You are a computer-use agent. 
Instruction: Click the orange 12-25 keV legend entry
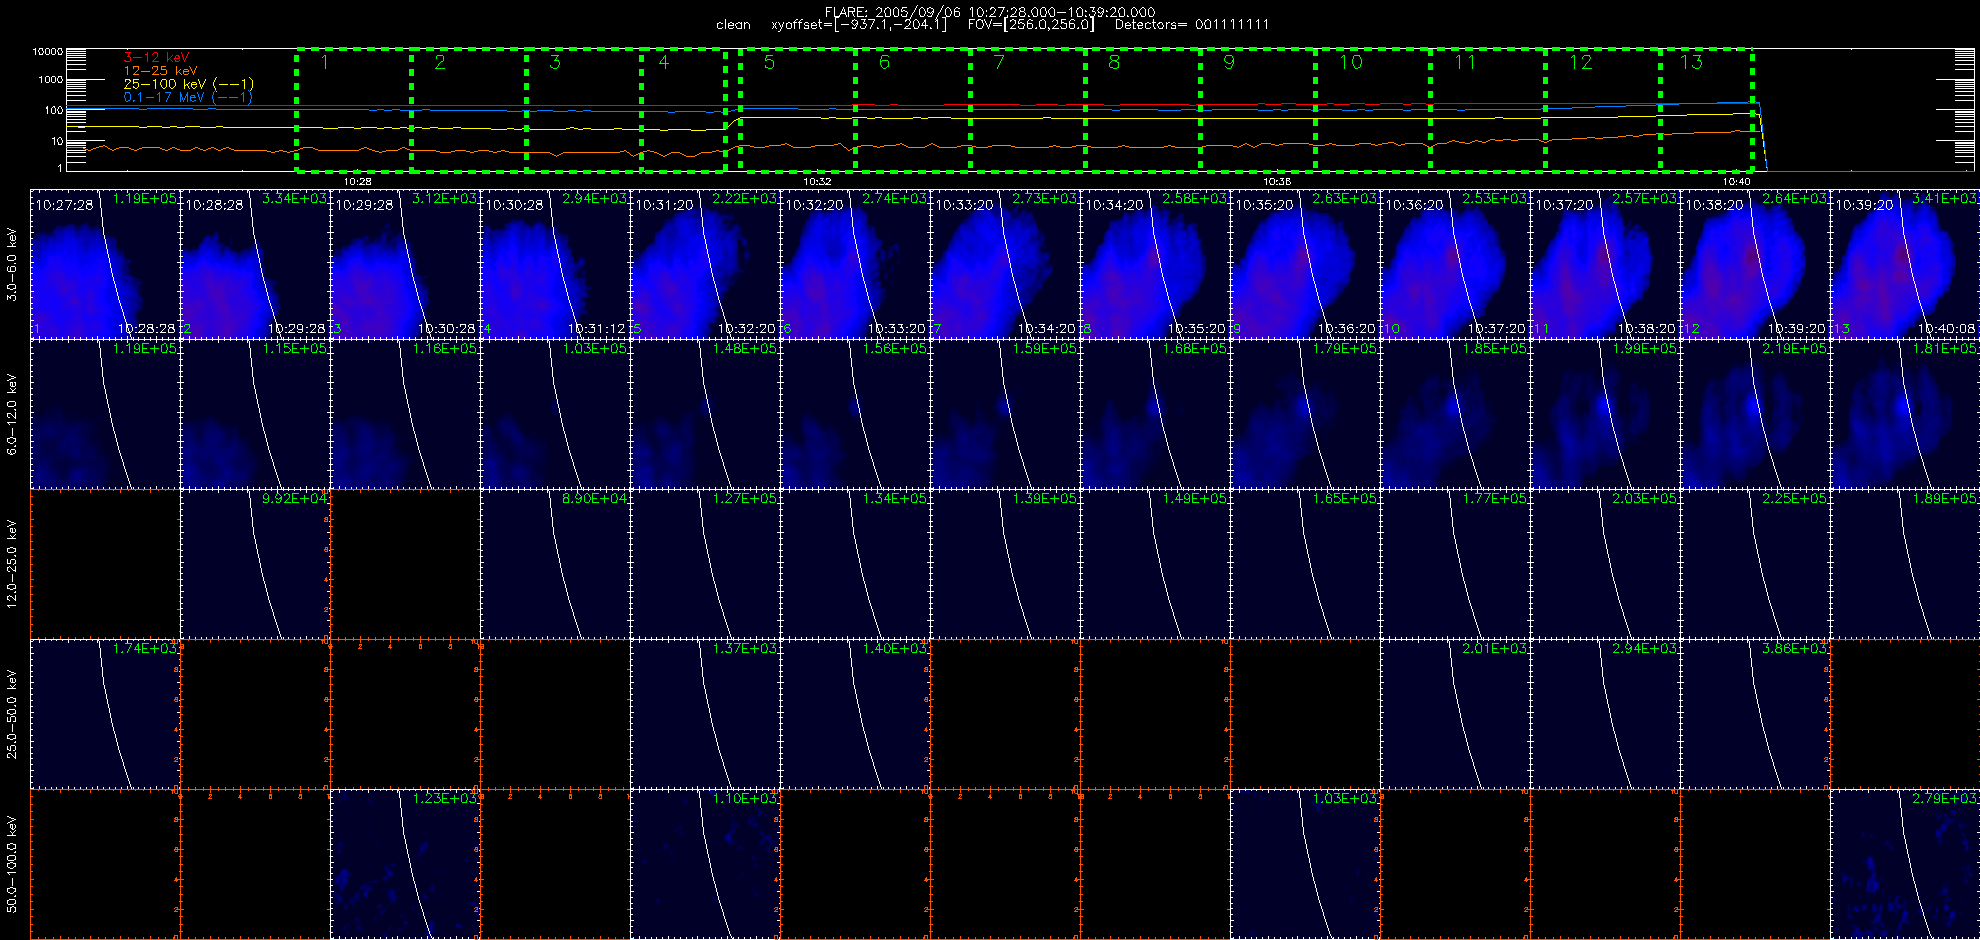coord(160,71)
